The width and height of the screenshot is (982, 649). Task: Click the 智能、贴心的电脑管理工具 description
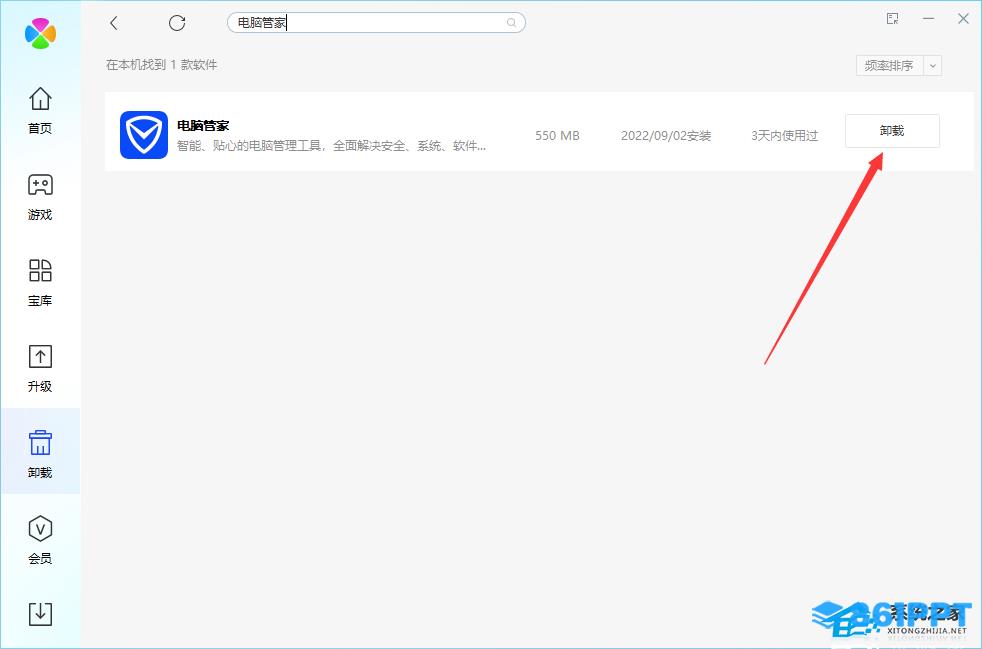click(x=331, y=146)
